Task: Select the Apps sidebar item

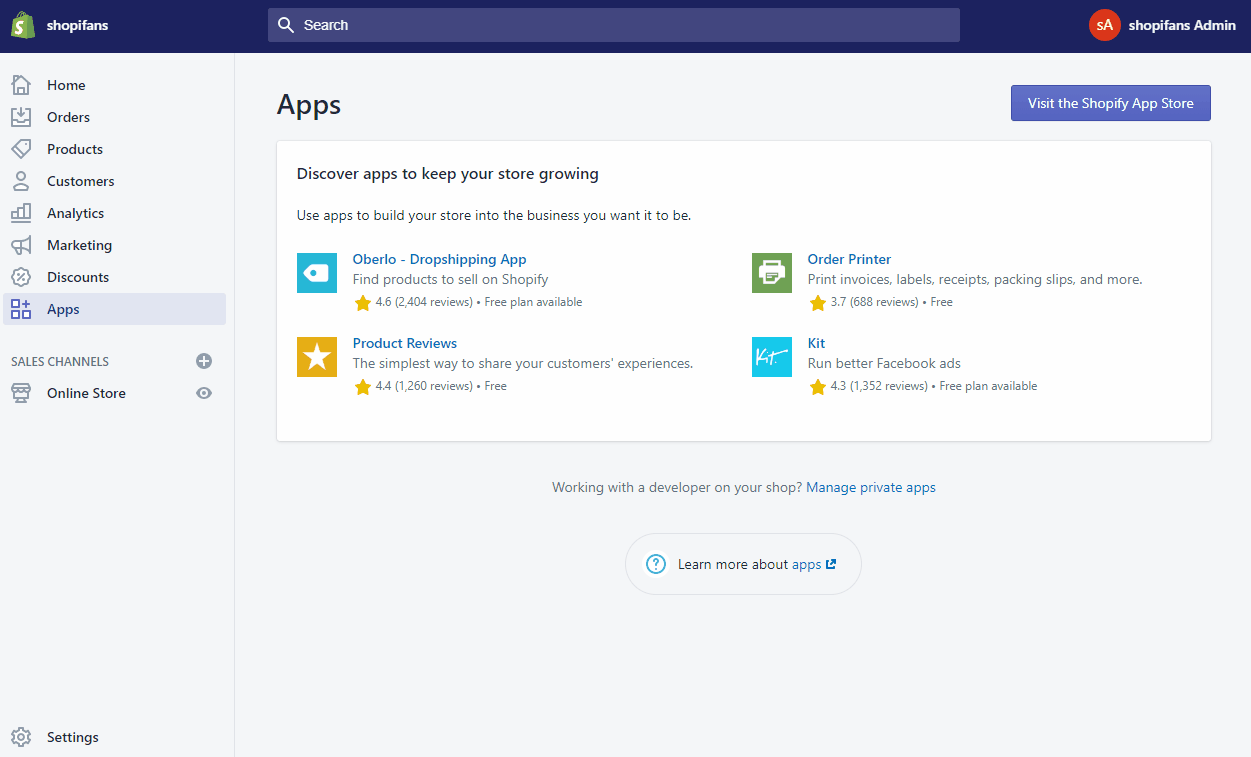Action: [115, 309]
